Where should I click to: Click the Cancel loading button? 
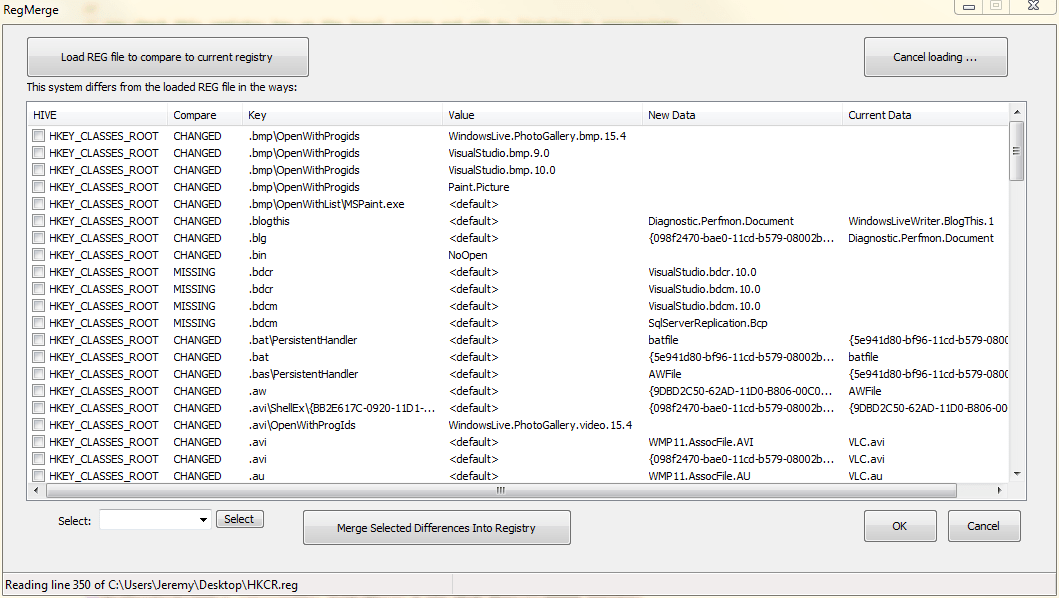click(935, 56)
